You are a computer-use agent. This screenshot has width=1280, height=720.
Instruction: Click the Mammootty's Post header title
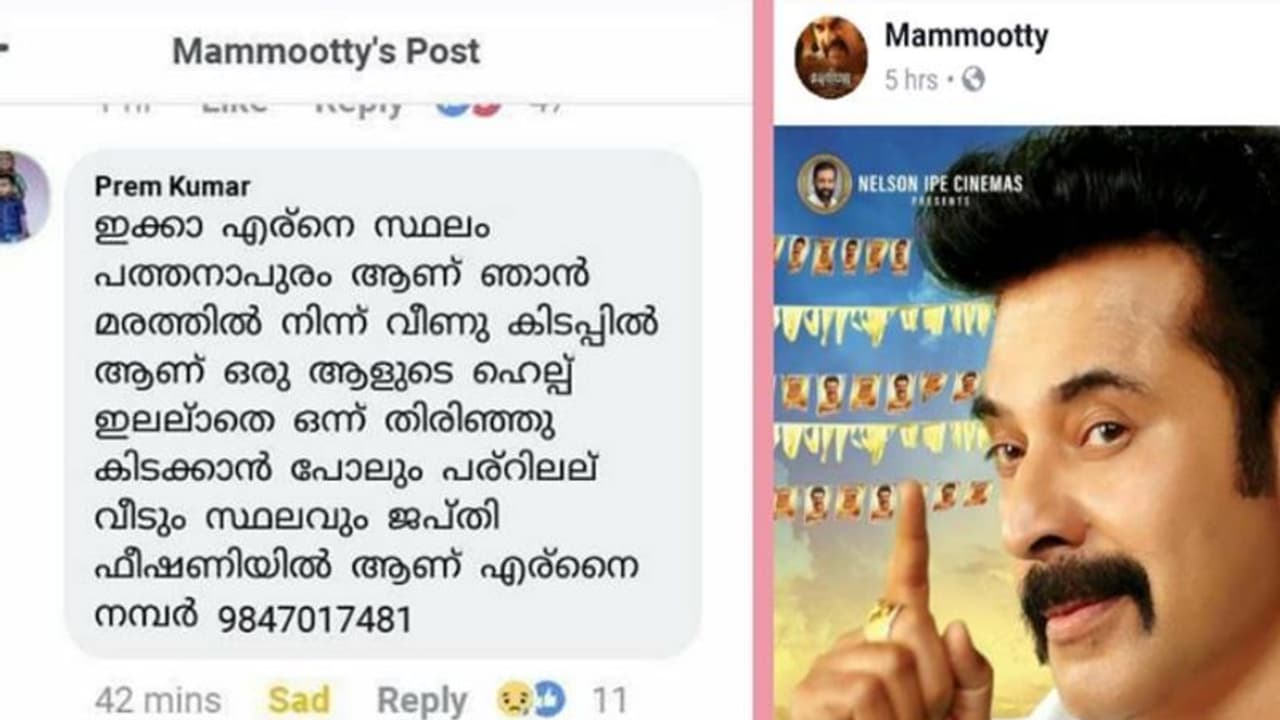point(326,51)
